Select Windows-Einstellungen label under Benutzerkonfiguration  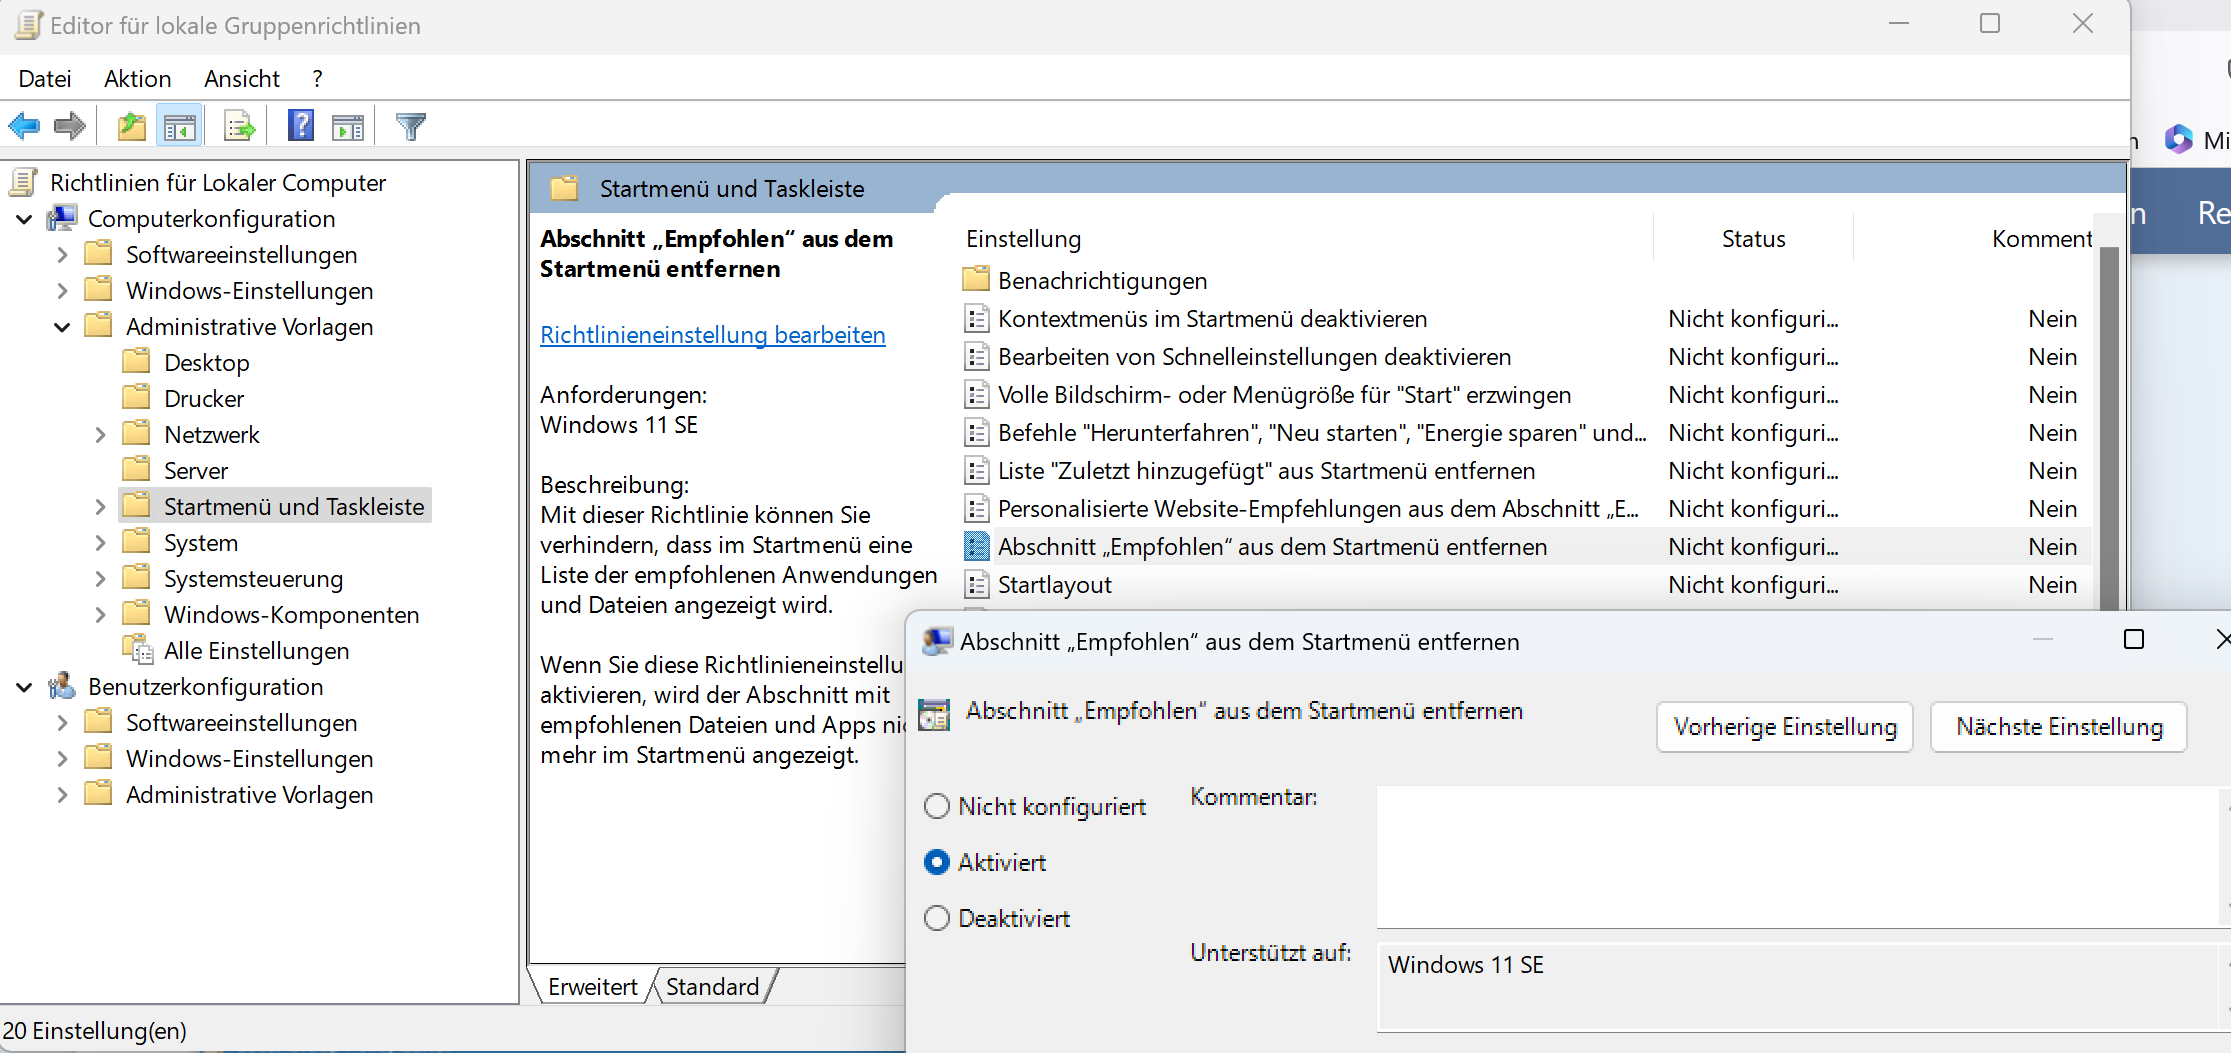click(x=249, y=759)
